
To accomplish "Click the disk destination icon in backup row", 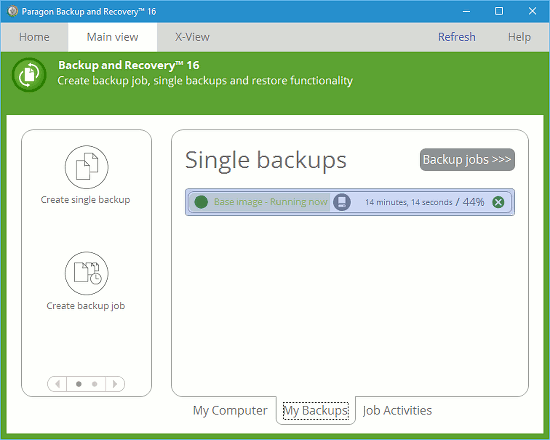I will pos(342,202).
